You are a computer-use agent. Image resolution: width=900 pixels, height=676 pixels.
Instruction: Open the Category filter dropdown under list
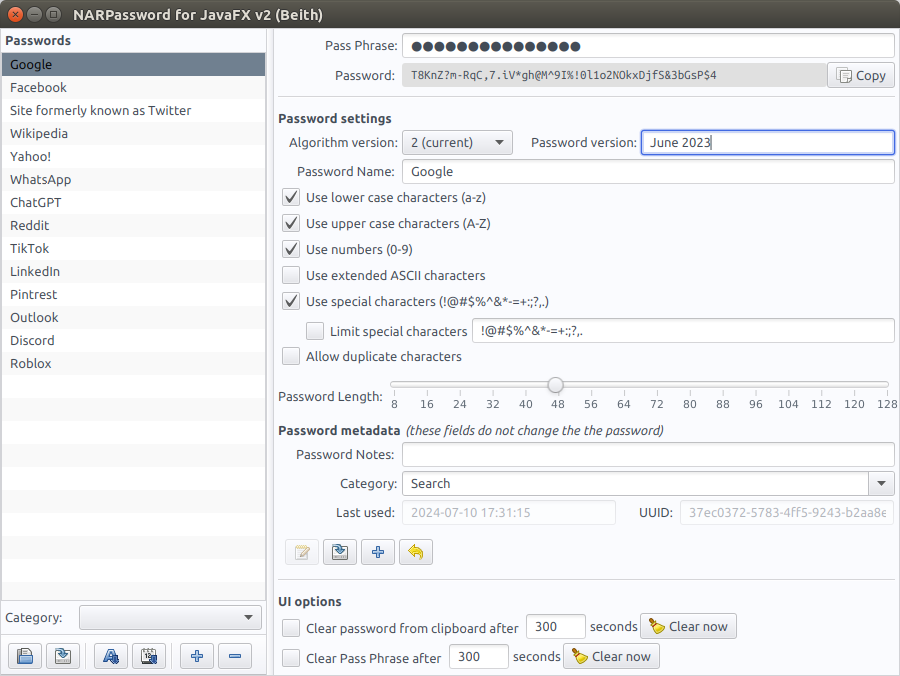point(170,618)
